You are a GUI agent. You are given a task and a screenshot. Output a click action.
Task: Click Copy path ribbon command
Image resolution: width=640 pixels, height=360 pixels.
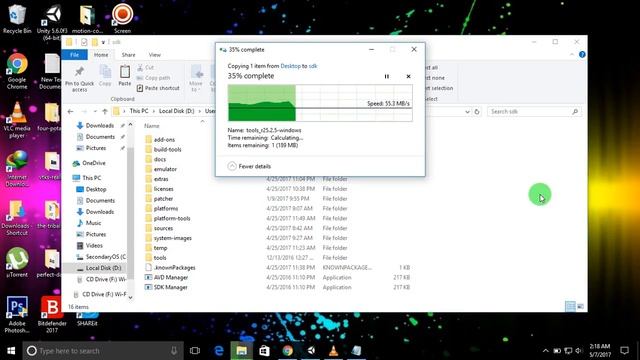coord(153,78)
